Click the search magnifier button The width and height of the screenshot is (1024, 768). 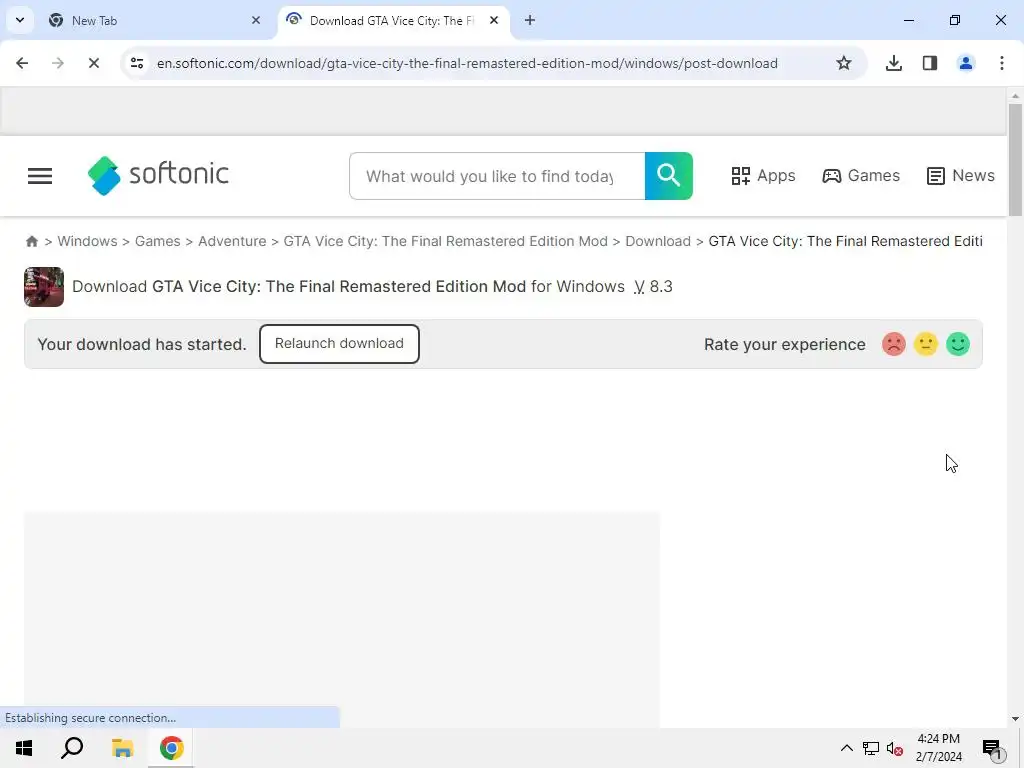pos(669,176)
